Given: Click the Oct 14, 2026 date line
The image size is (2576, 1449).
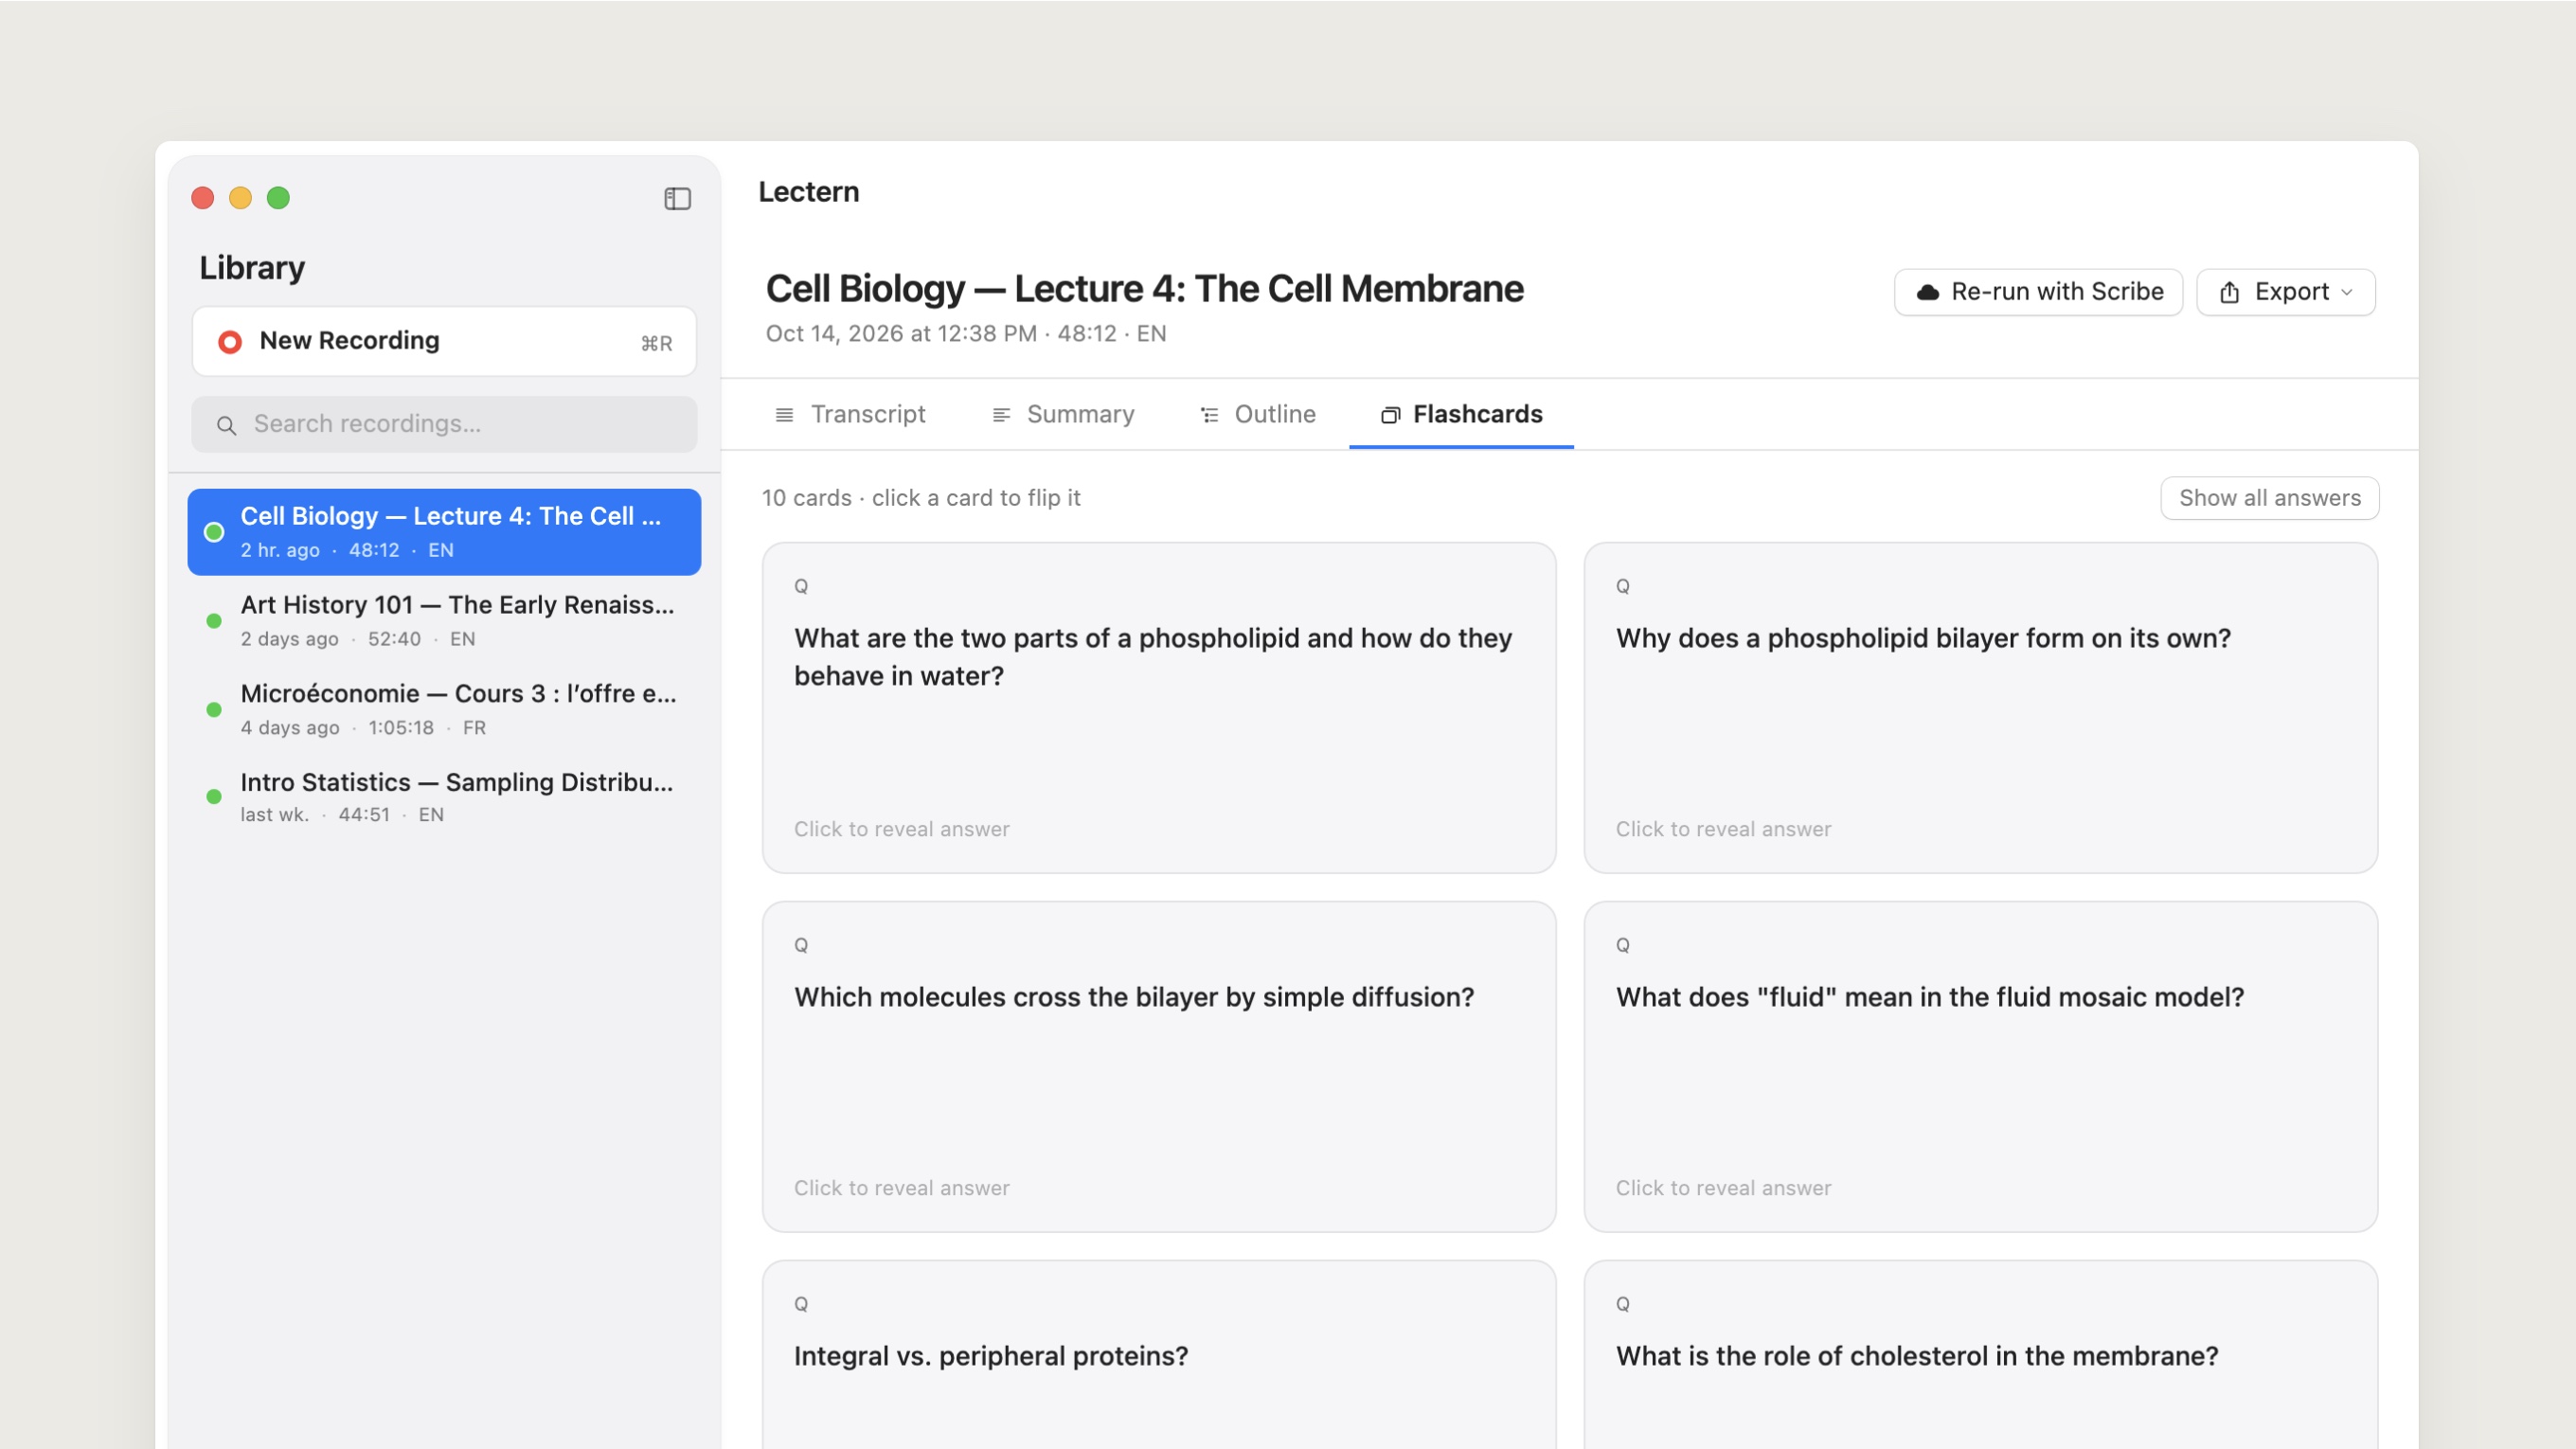Looking at the screenshot, I should tap(966, 334).
